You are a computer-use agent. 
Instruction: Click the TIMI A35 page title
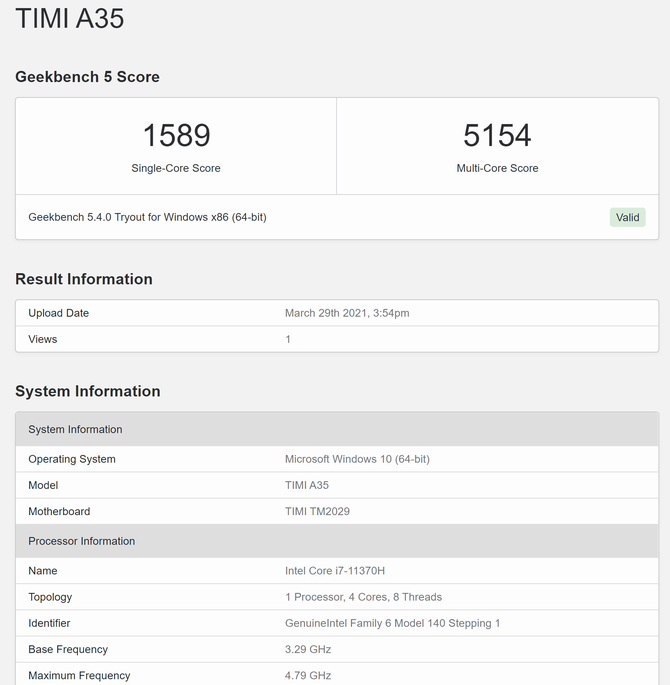[x=70, y=19]
